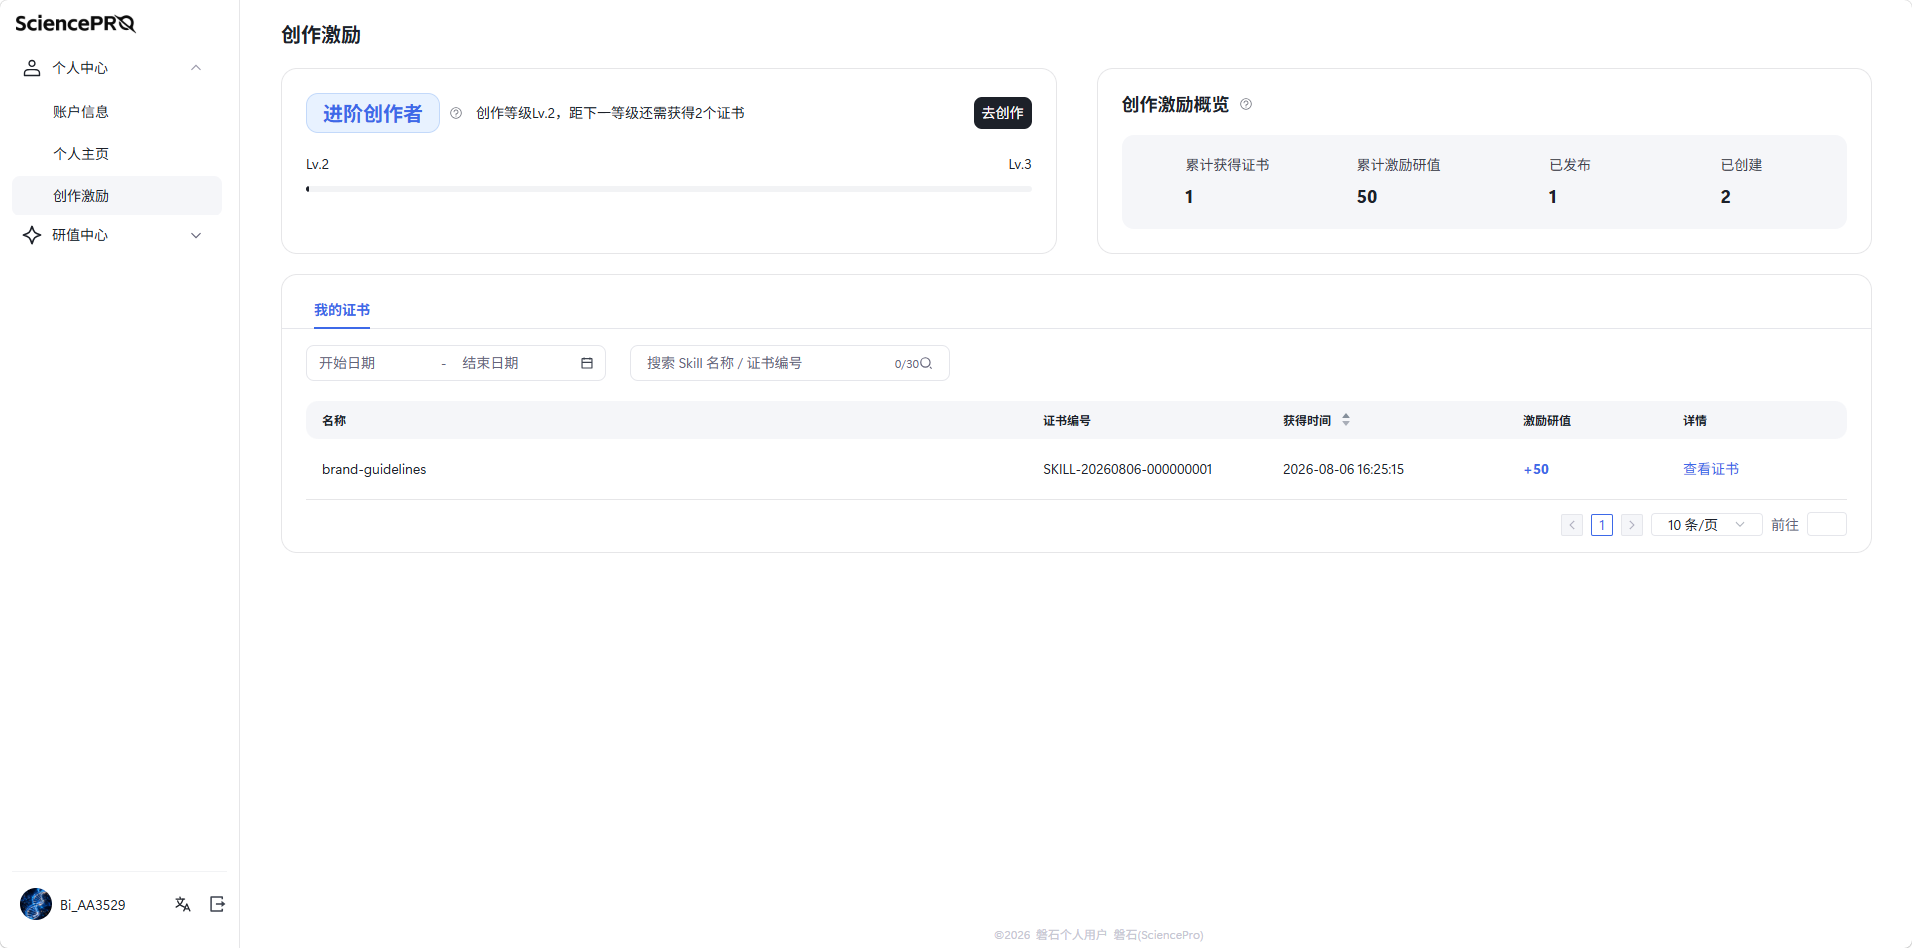Go to previous page arrow
Screen dimensions: 1912x948
tap(1572, 525)
